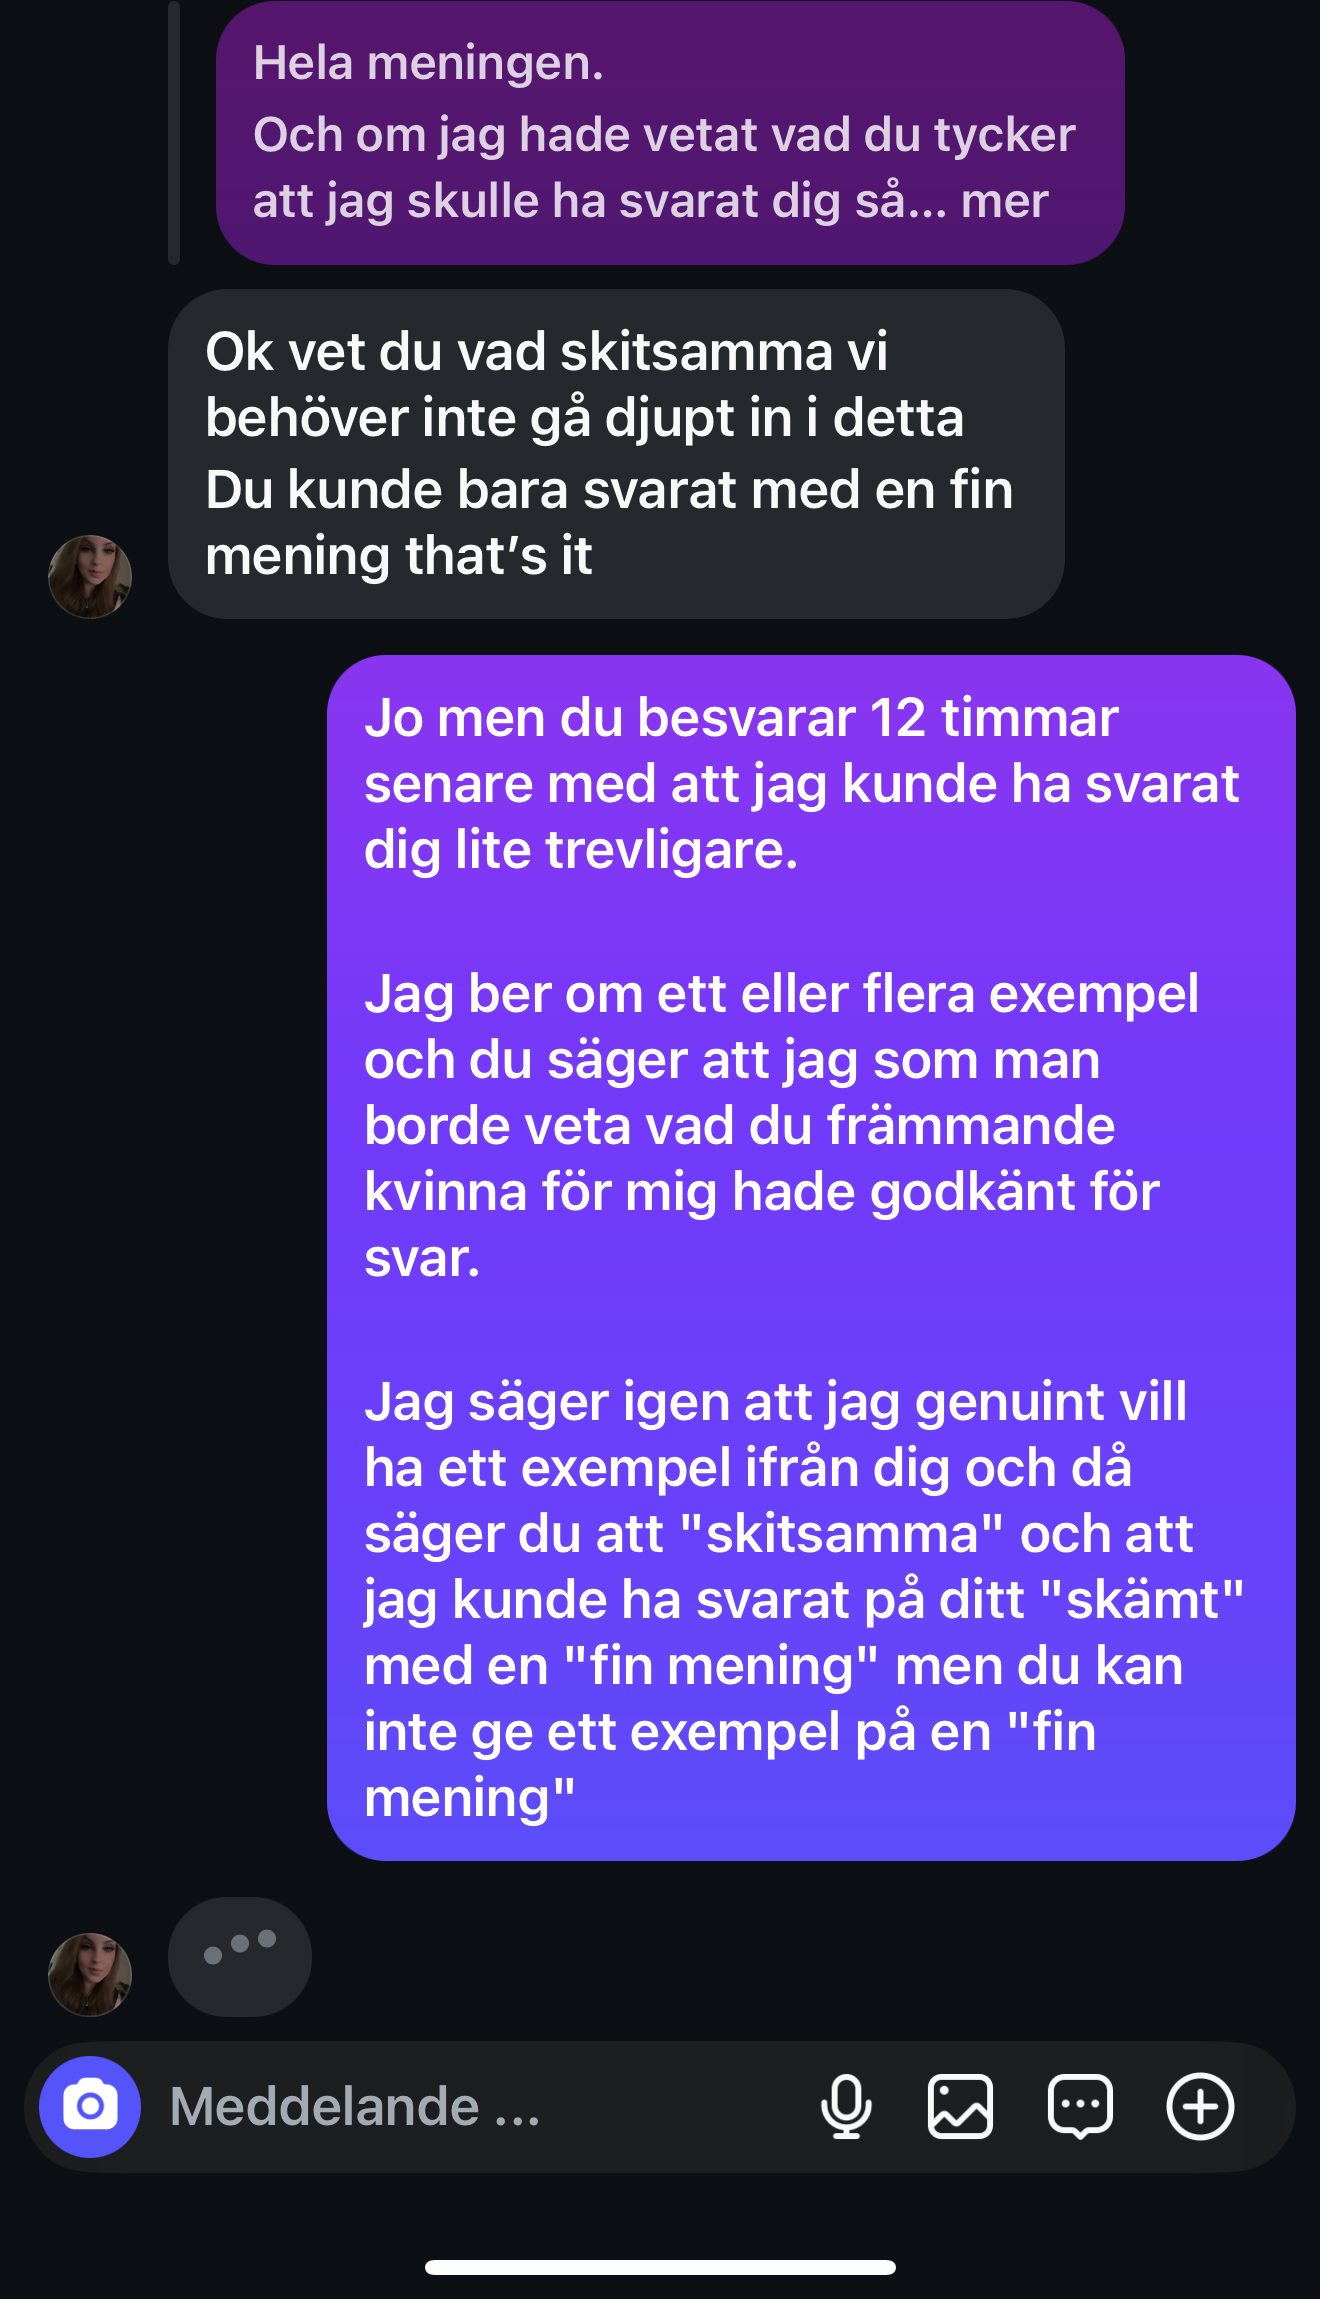Select the 'Jo men du besvarar 12 timmar' paragraph

pyautogui.click(x=802, y=783)
